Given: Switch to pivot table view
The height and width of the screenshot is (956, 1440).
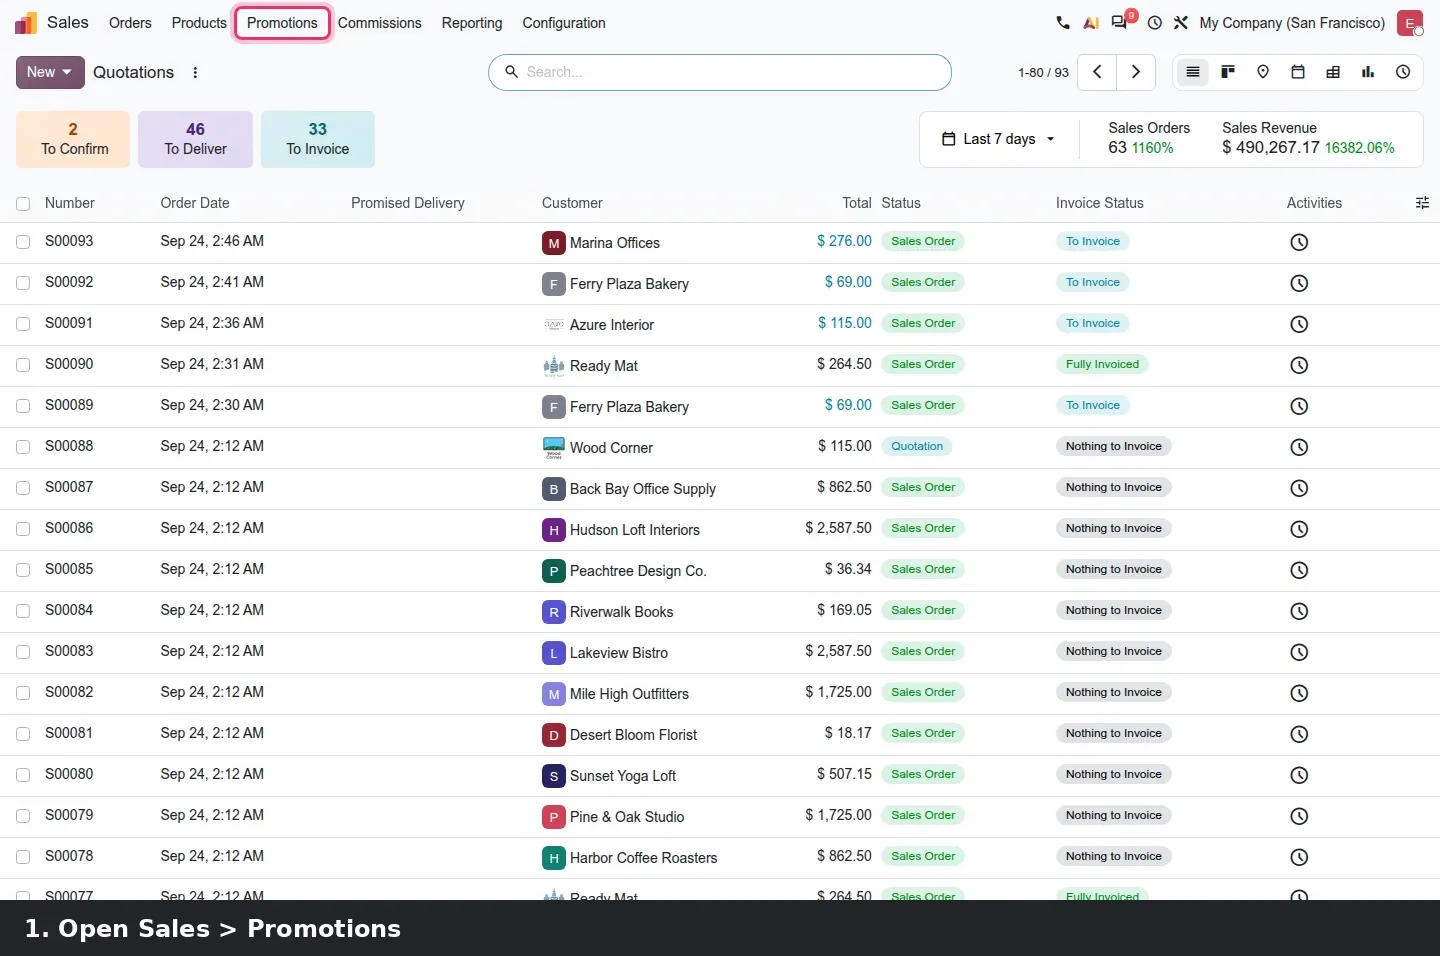Looking at the screenshot, I should click(x=1333, y=72).
